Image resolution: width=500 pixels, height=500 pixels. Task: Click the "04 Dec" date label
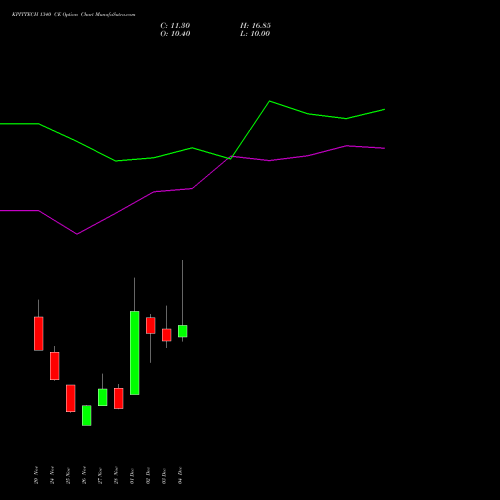(180, 475)
